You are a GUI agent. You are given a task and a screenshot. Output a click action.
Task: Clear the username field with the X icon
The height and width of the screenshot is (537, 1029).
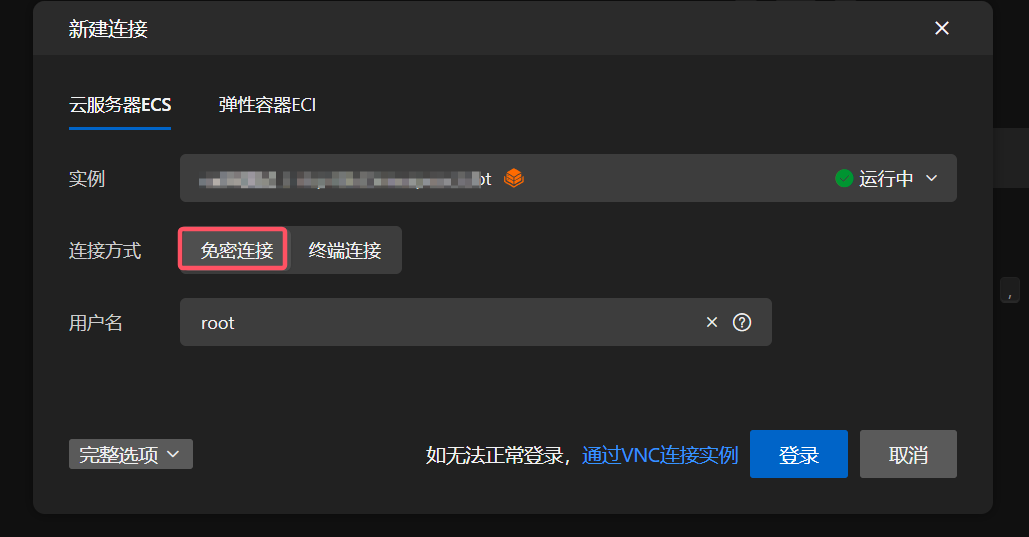[x=712, y=322]
